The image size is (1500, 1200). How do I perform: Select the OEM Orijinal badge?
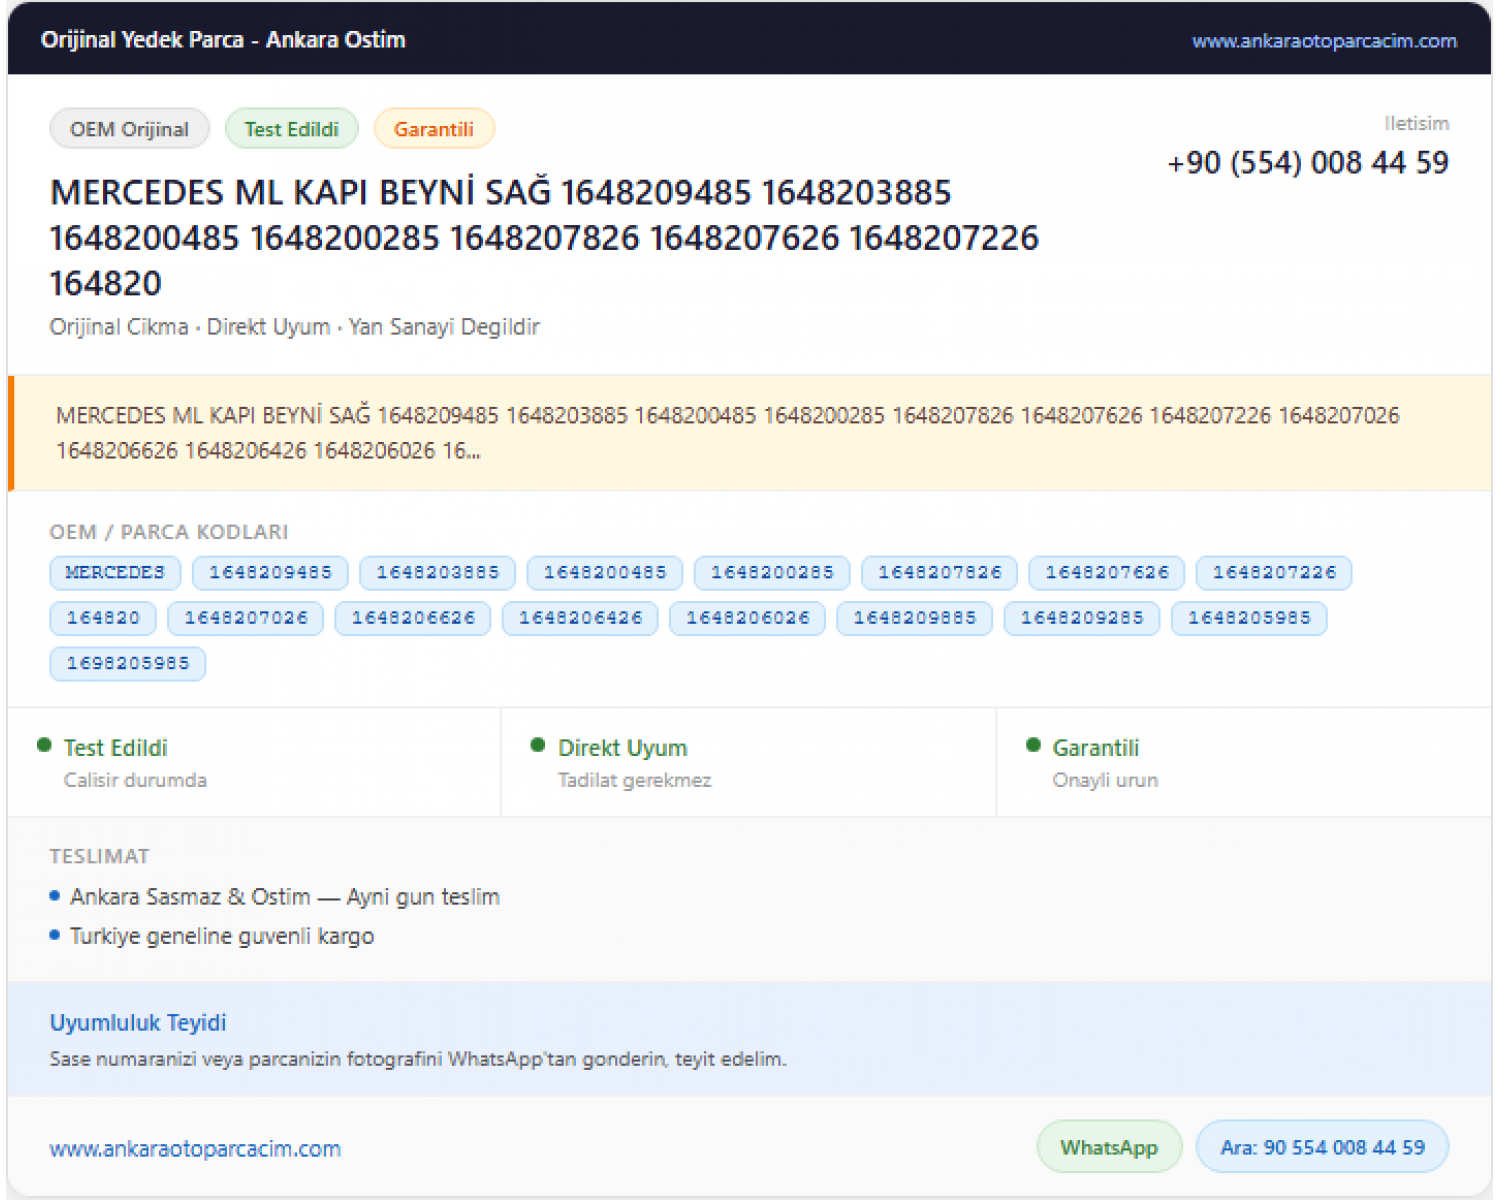(129, 129)
